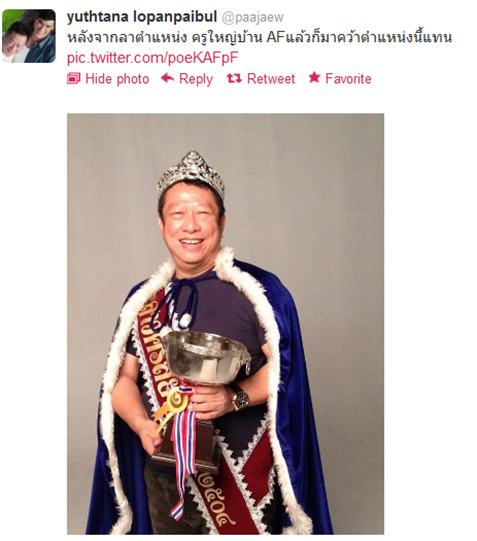Open the pic.twitter.com/poeKAFpF link
Screen dimensions: 477x541
(x=152, y=58)
